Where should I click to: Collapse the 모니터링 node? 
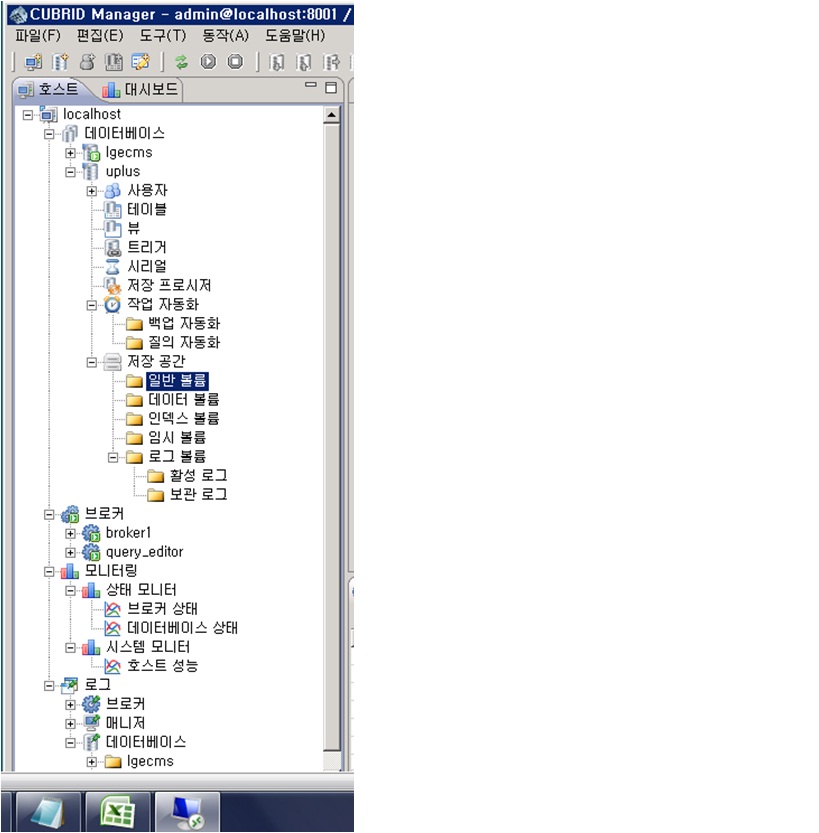pos(49,572)
